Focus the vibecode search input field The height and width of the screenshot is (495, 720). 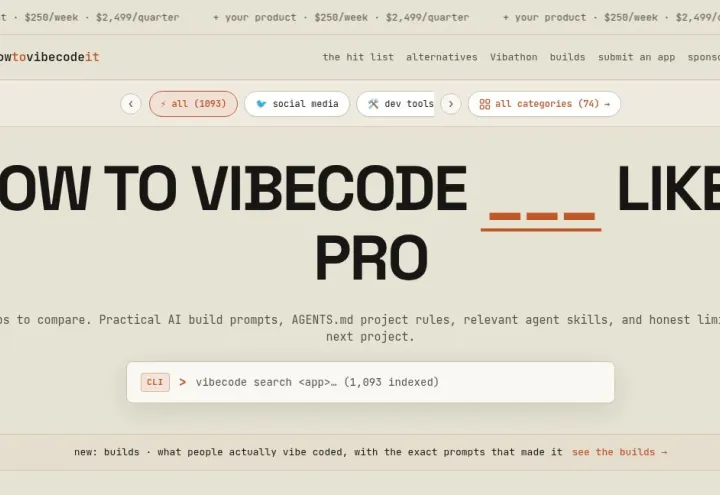(x=370, y=382)
